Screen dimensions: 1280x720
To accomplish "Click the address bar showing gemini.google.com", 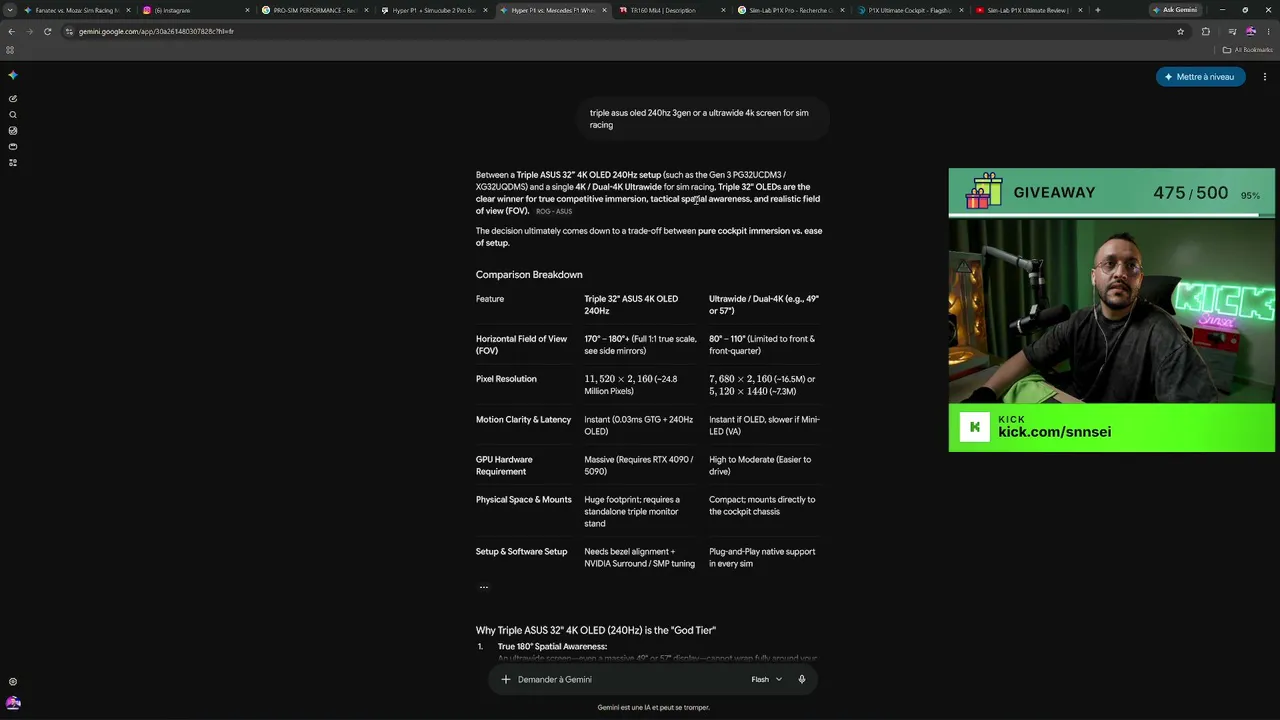I will tap(620, 31).
